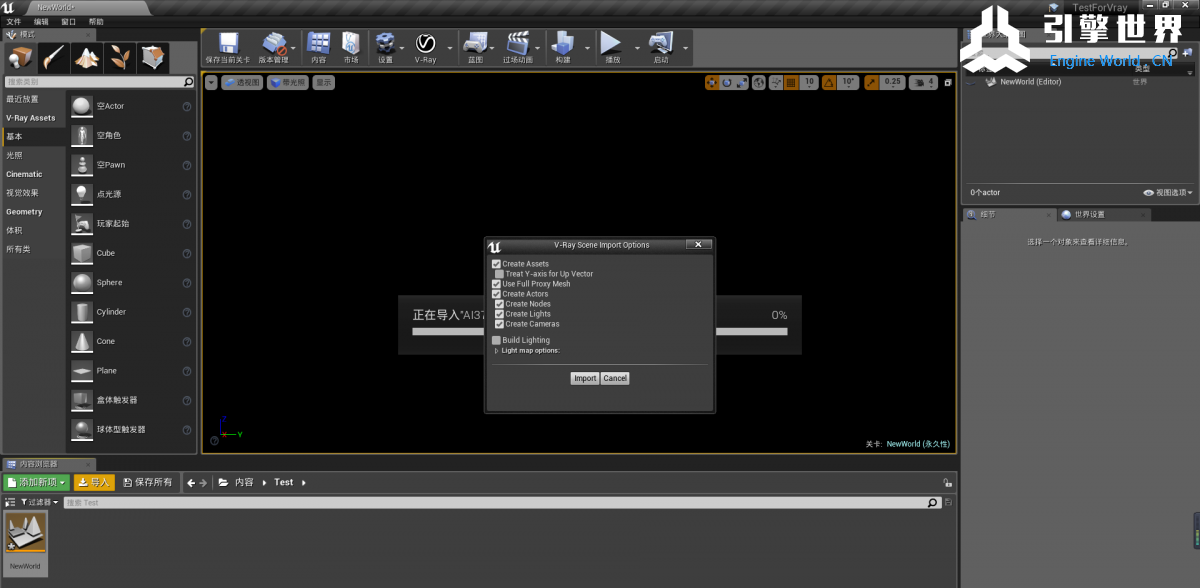
Task: Click the Import button in dialog
Action: click(585, 378)
